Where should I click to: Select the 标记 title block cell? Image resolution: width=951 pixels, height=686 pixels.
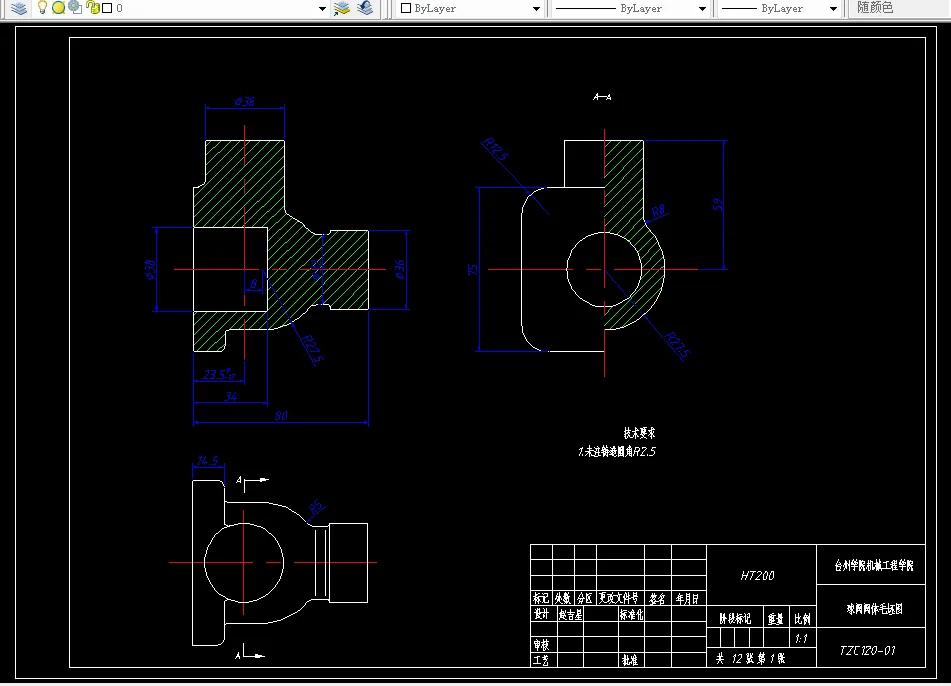540,599
